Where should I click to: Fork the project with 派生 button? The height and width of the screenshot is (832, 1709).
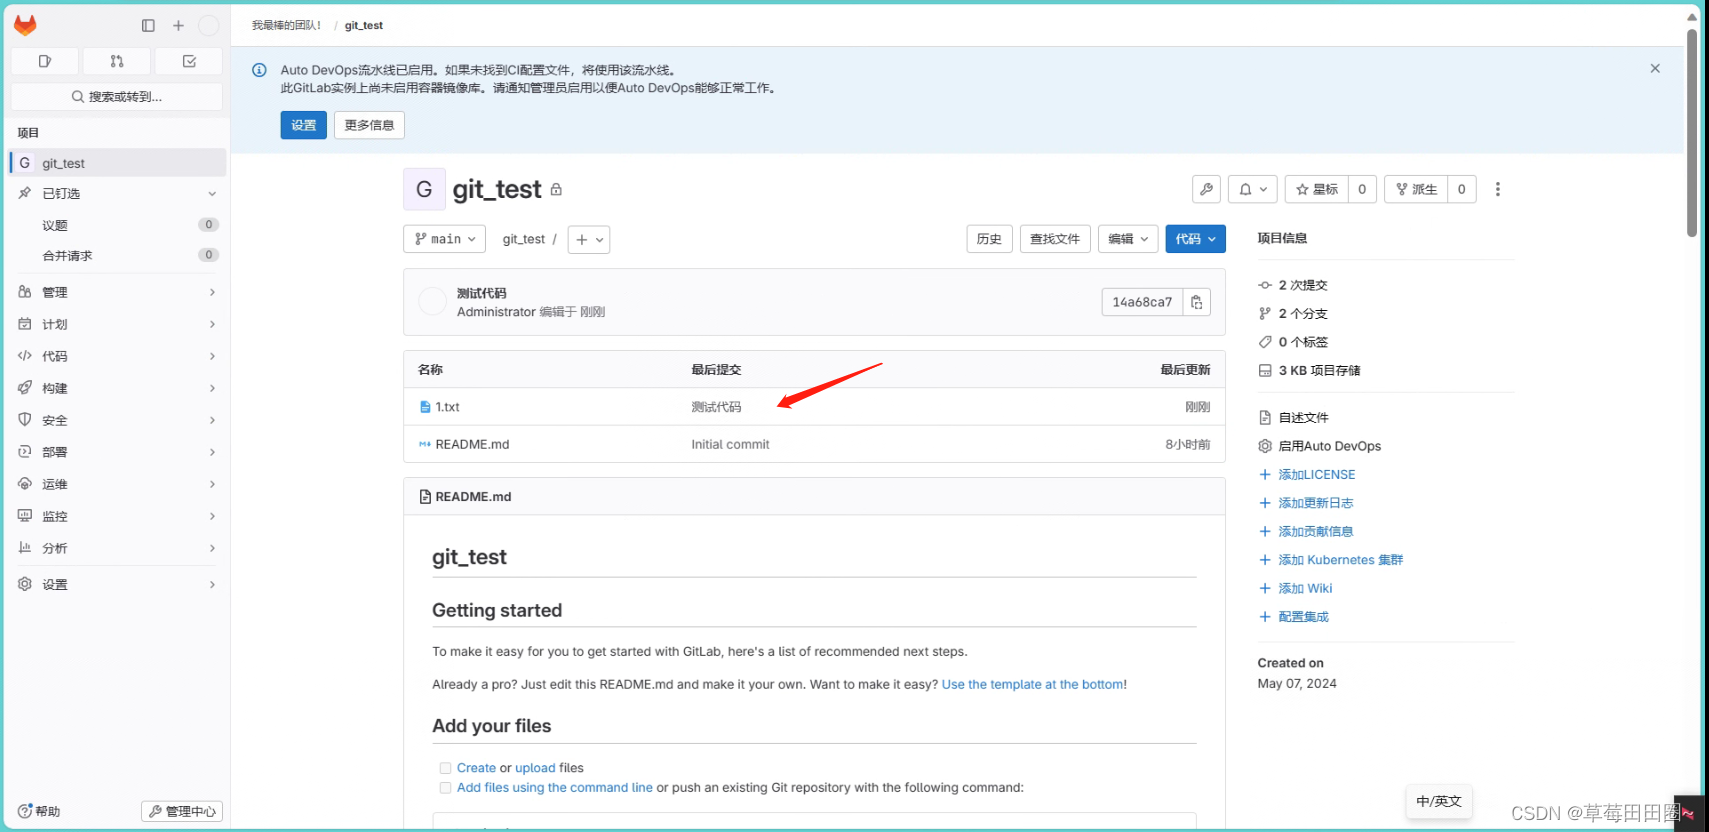pos(1416,189)
